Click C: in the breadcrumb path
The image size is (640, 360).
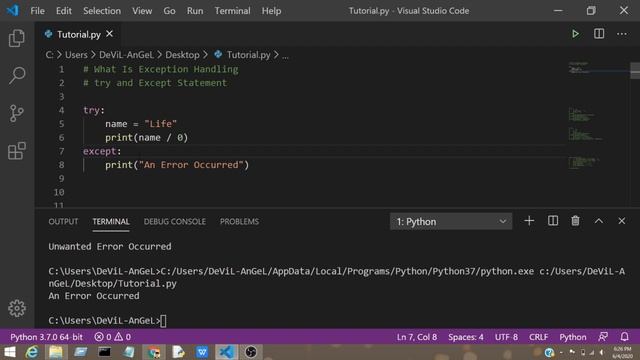49,55
